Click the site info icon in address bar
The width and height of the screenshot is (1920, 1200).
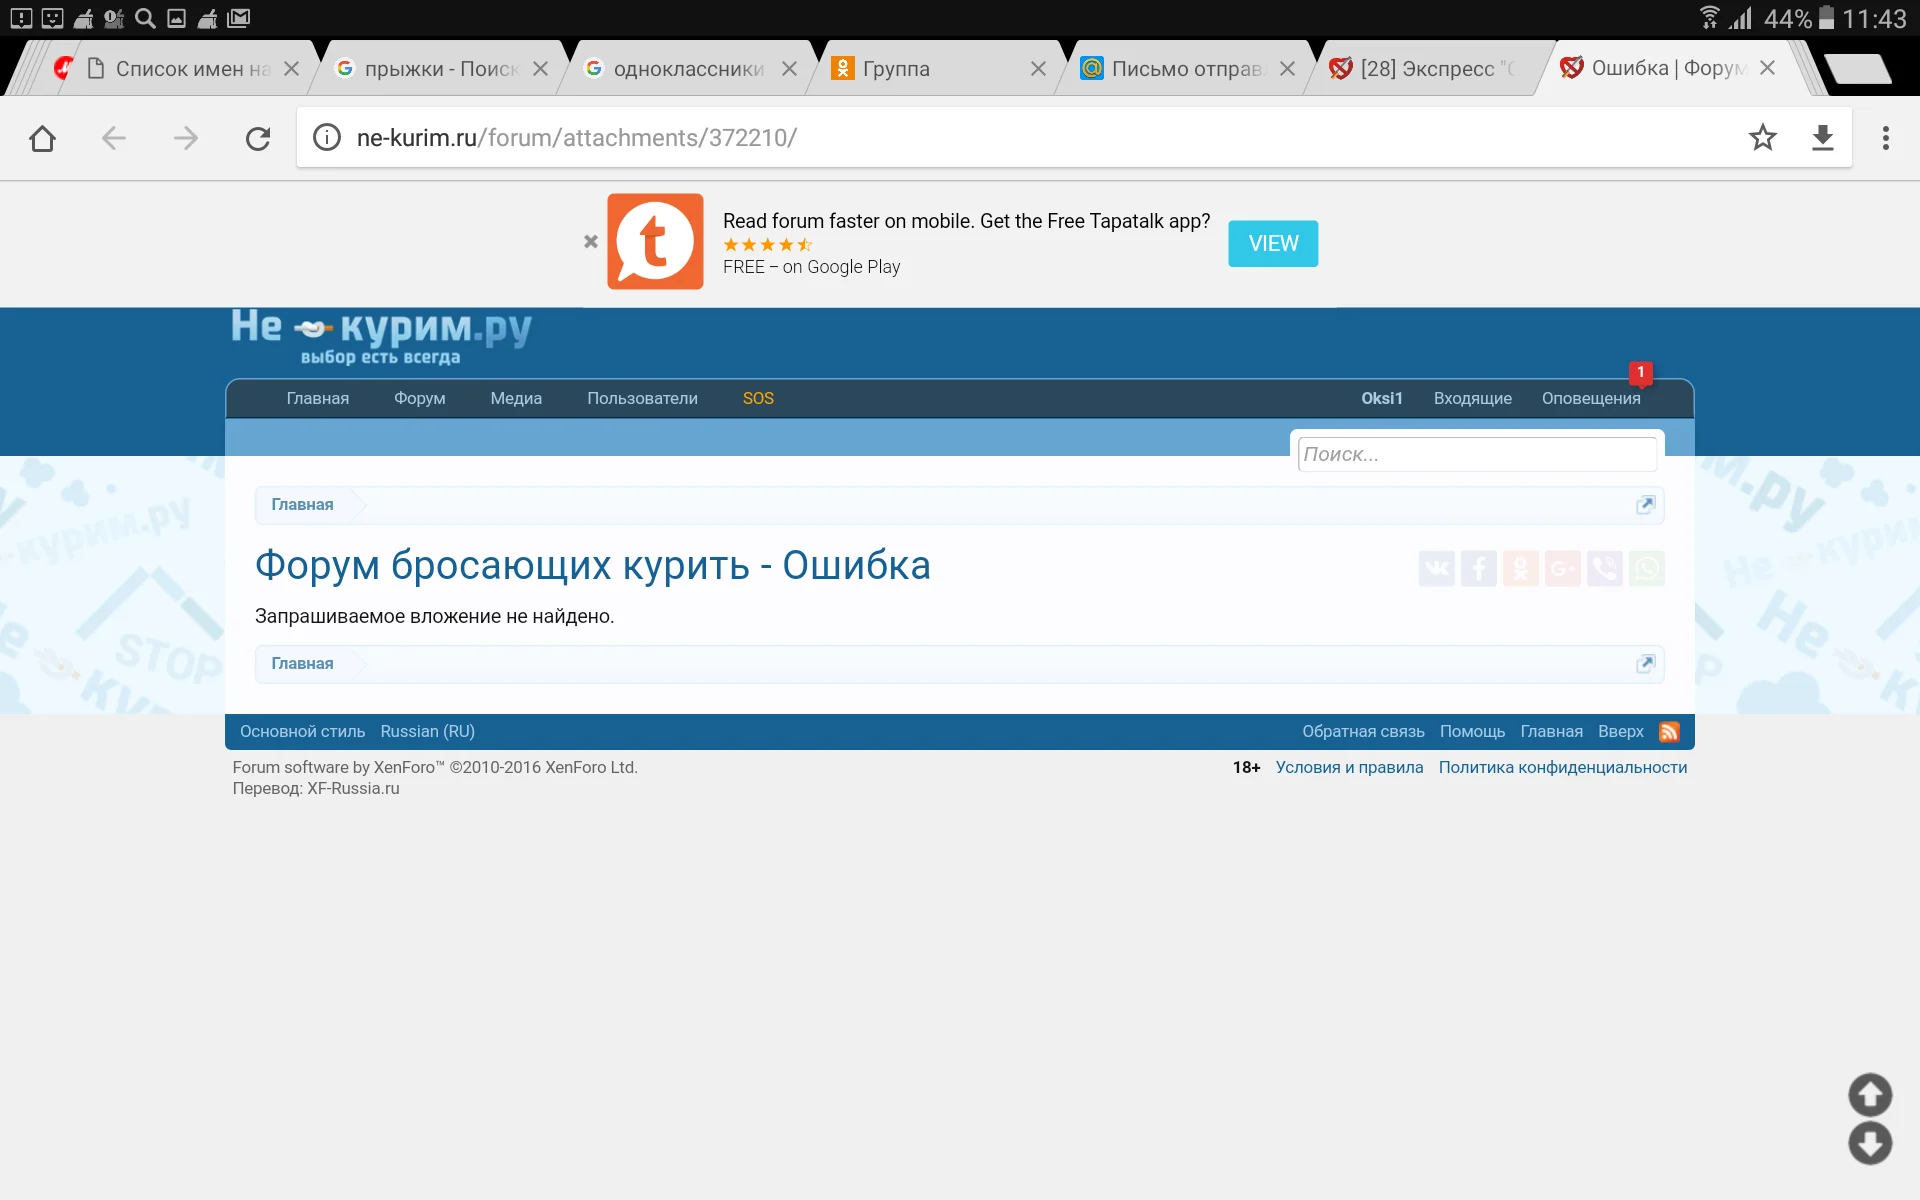[327, 138]
